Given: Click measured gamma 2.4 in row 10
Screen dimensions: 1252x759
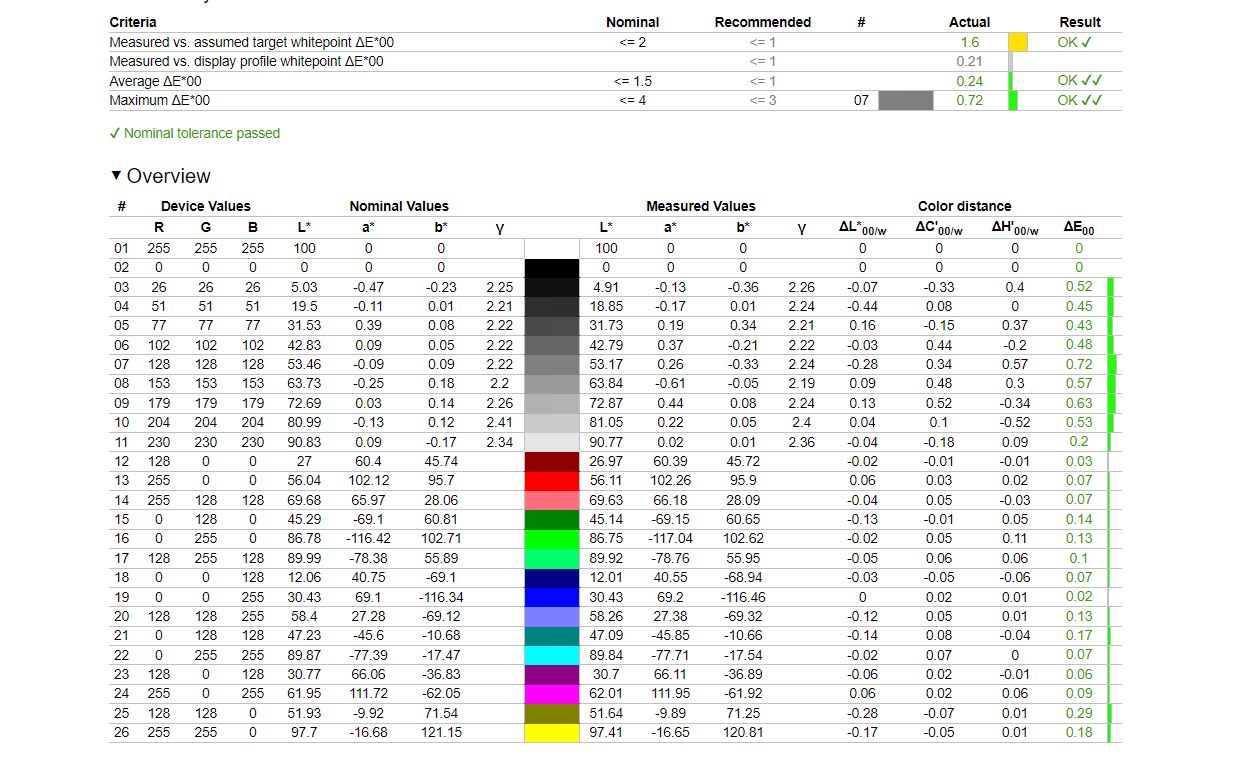Looking at the screenshot, I should pyautogui.click(x=802, y=423).
